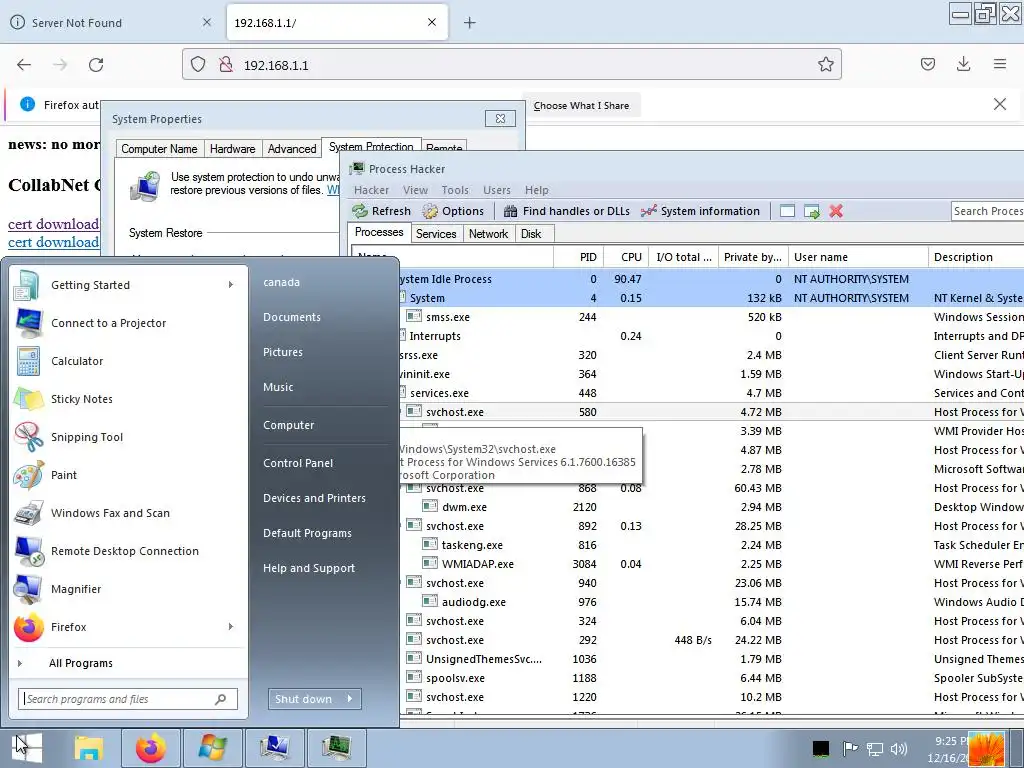Open the Hacker menu

click(371, 190)
